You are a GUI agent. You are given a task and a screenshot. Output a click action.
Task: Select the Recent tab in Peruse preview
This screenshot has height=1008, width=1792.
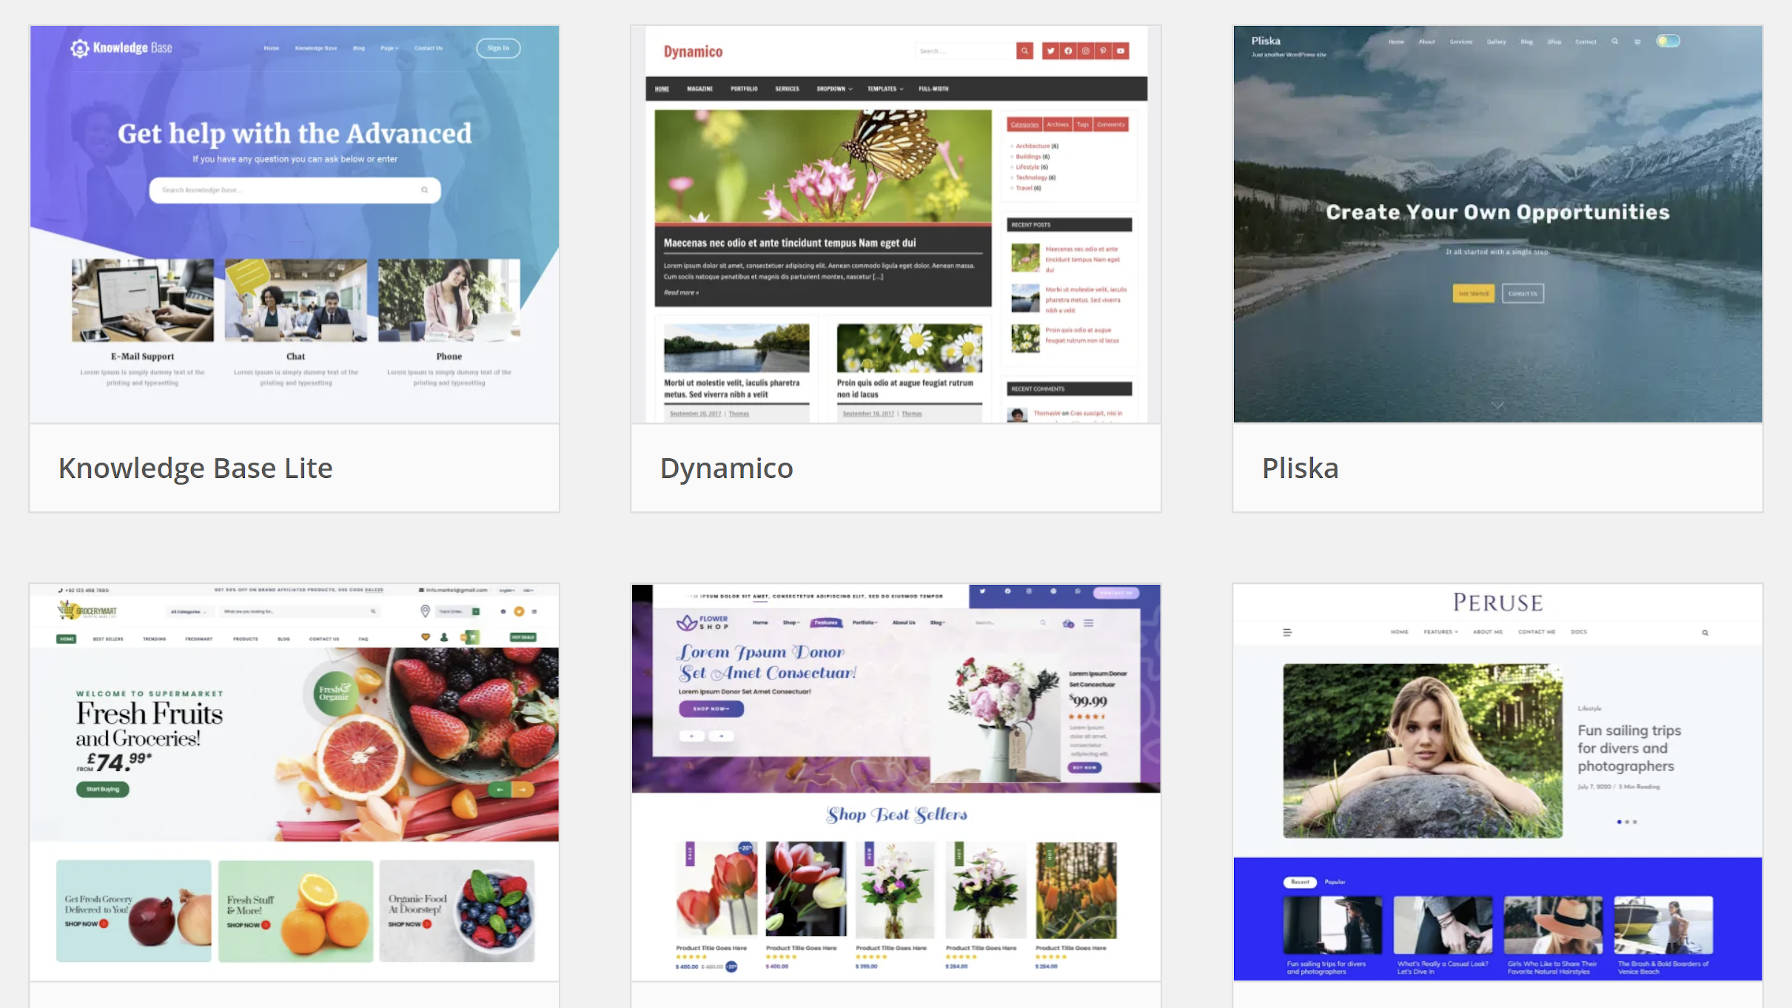tap(1300, 882)
